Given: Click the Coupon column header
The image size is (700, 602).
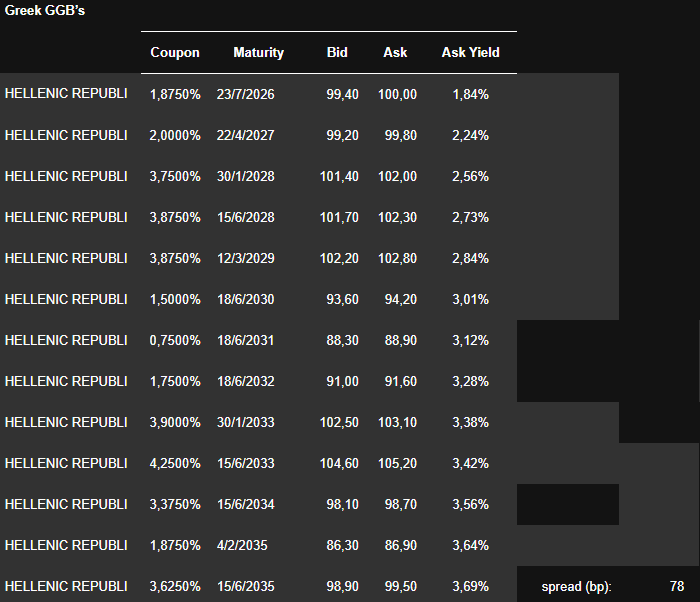Looking at the screenshot, I should tap(175, 52).
